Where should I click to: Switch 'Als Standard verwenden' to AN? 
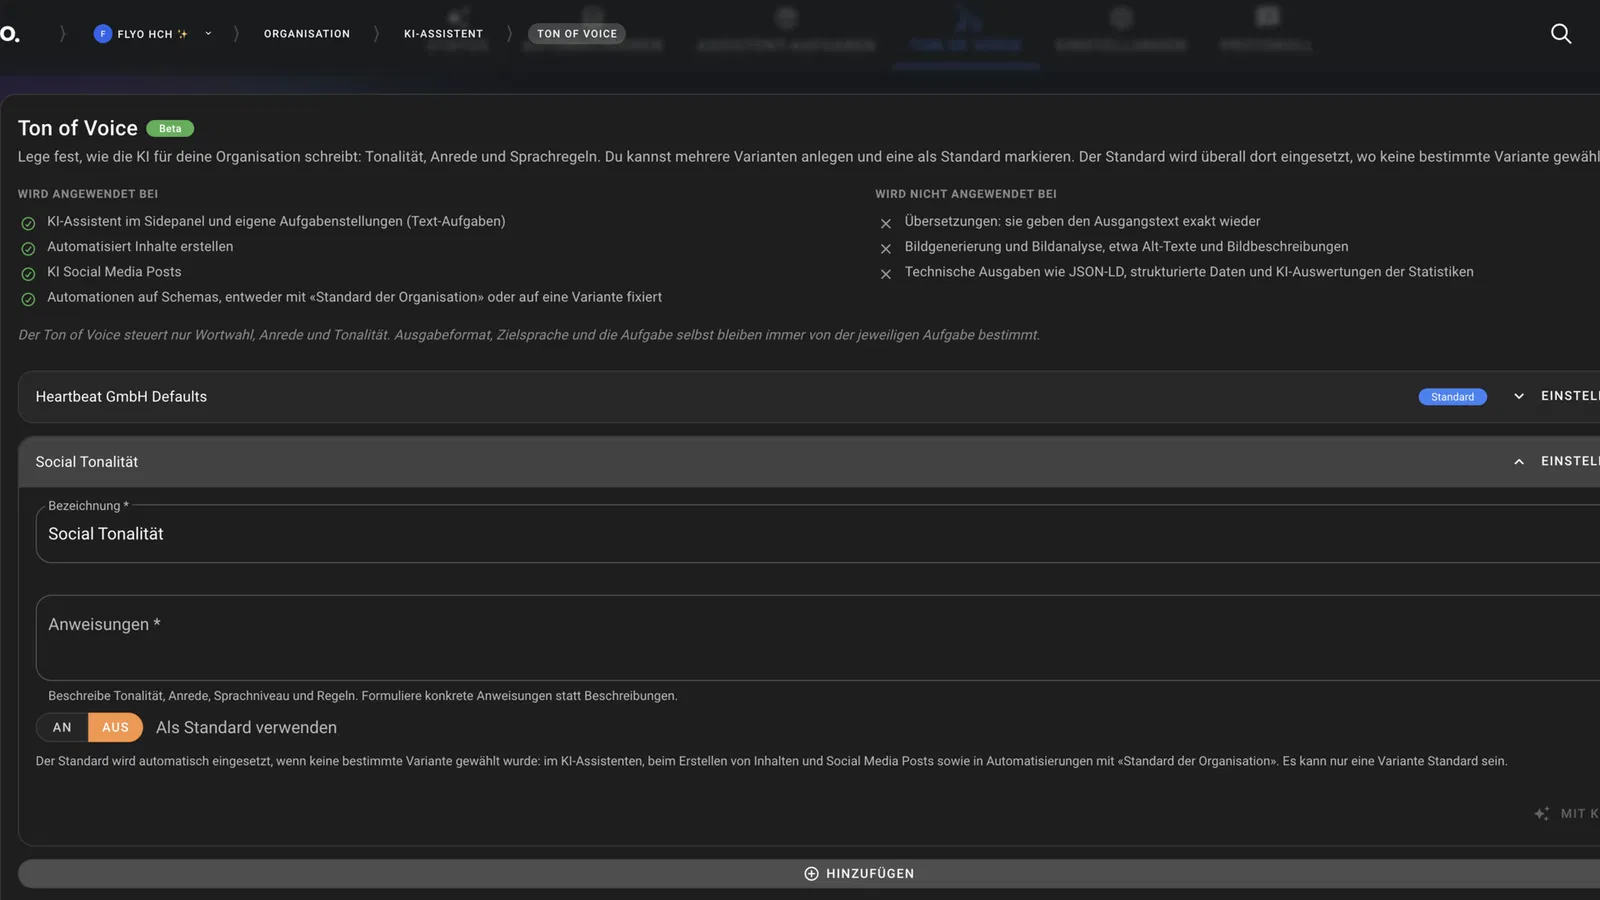(x=62, y=727)
